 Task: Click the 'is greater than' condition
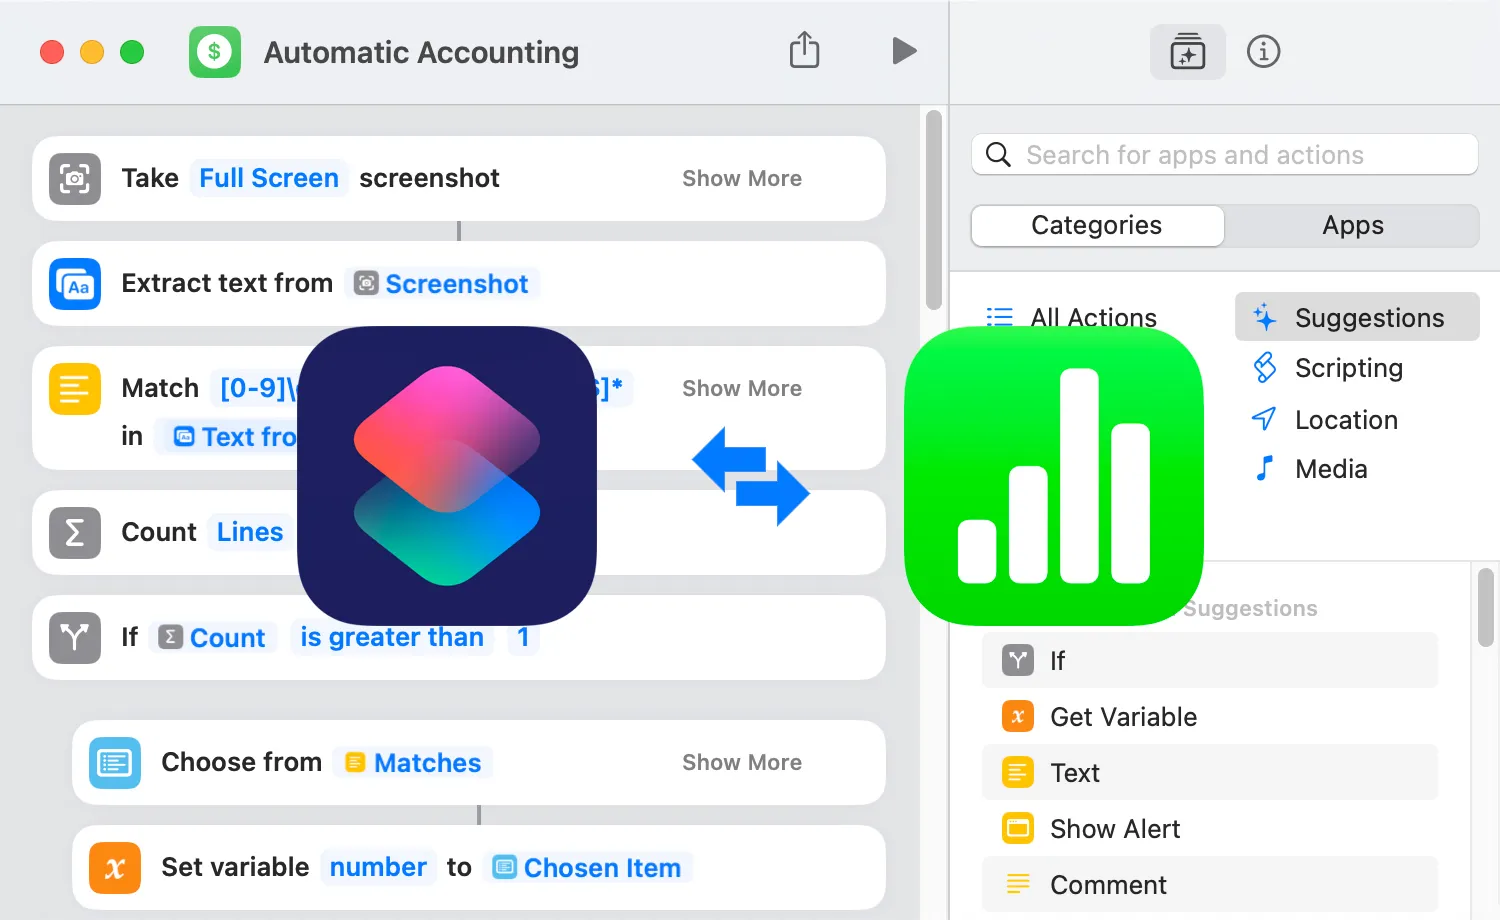click(x=391, y=637)
